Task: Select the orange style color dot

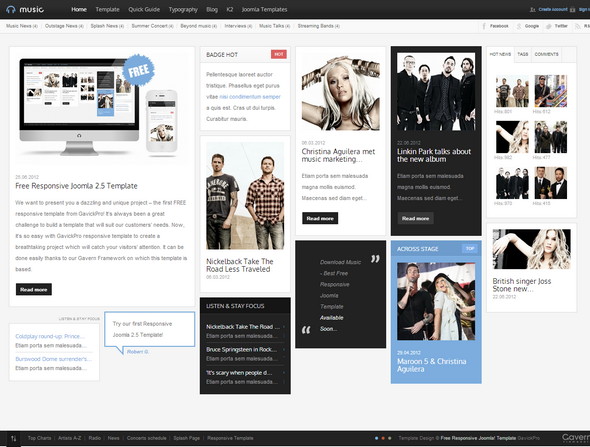Action: 383,438
